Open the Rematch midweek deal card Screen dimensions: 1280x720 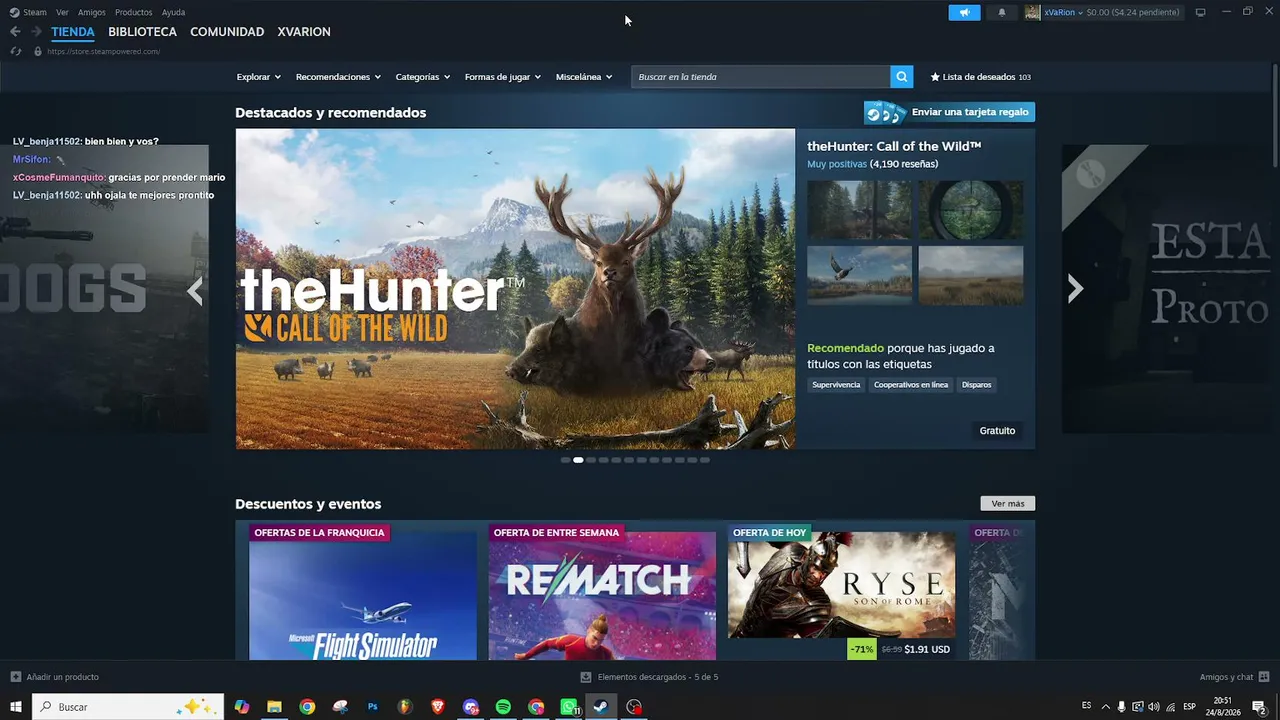602,591
